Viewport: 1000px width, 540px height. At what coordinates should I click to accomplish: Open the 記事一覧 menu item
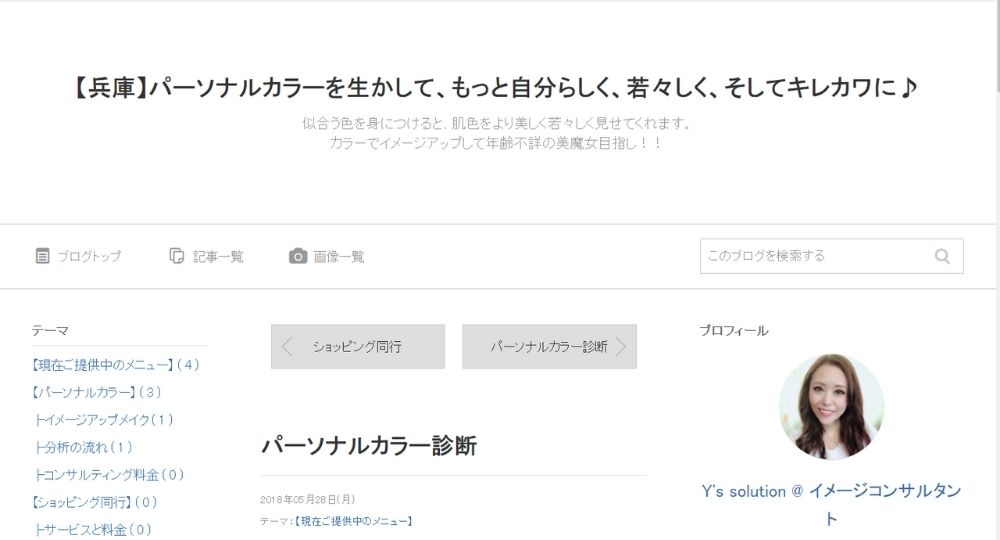(218, 257)
